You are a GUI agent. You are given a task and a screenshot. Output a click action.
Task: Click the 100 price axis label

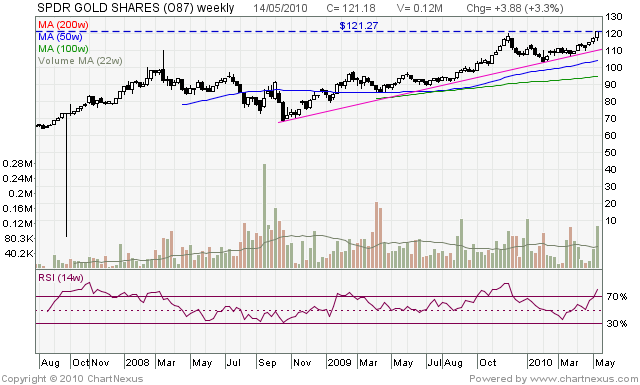point(614,67)
